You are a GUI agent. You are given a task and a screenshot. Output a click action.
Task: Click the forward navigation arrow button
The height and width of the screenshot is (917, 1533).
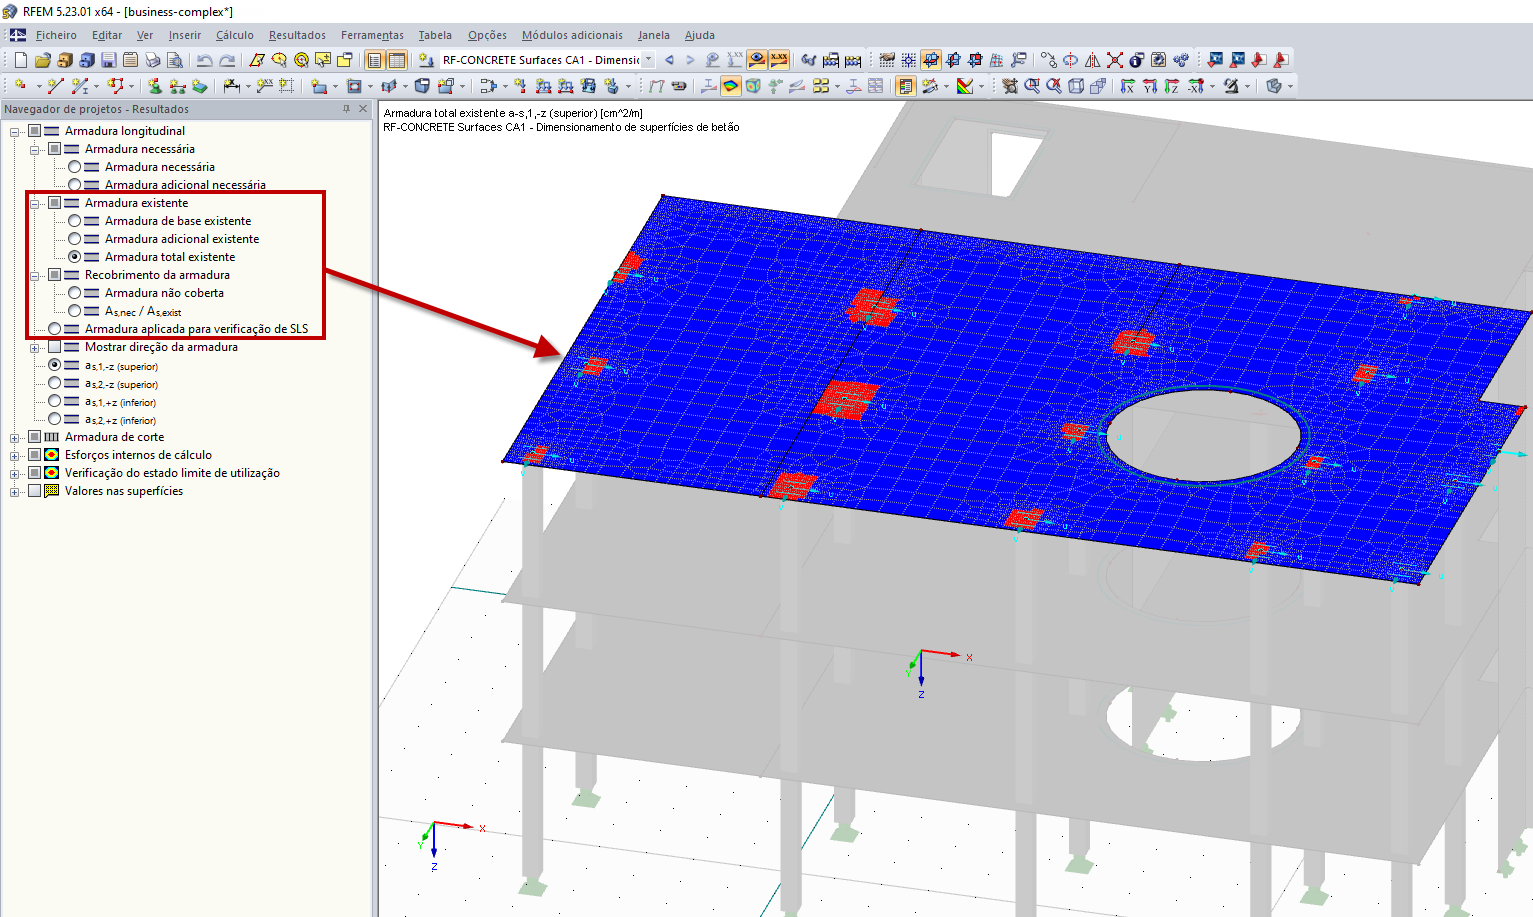click(x=689, y=60)
